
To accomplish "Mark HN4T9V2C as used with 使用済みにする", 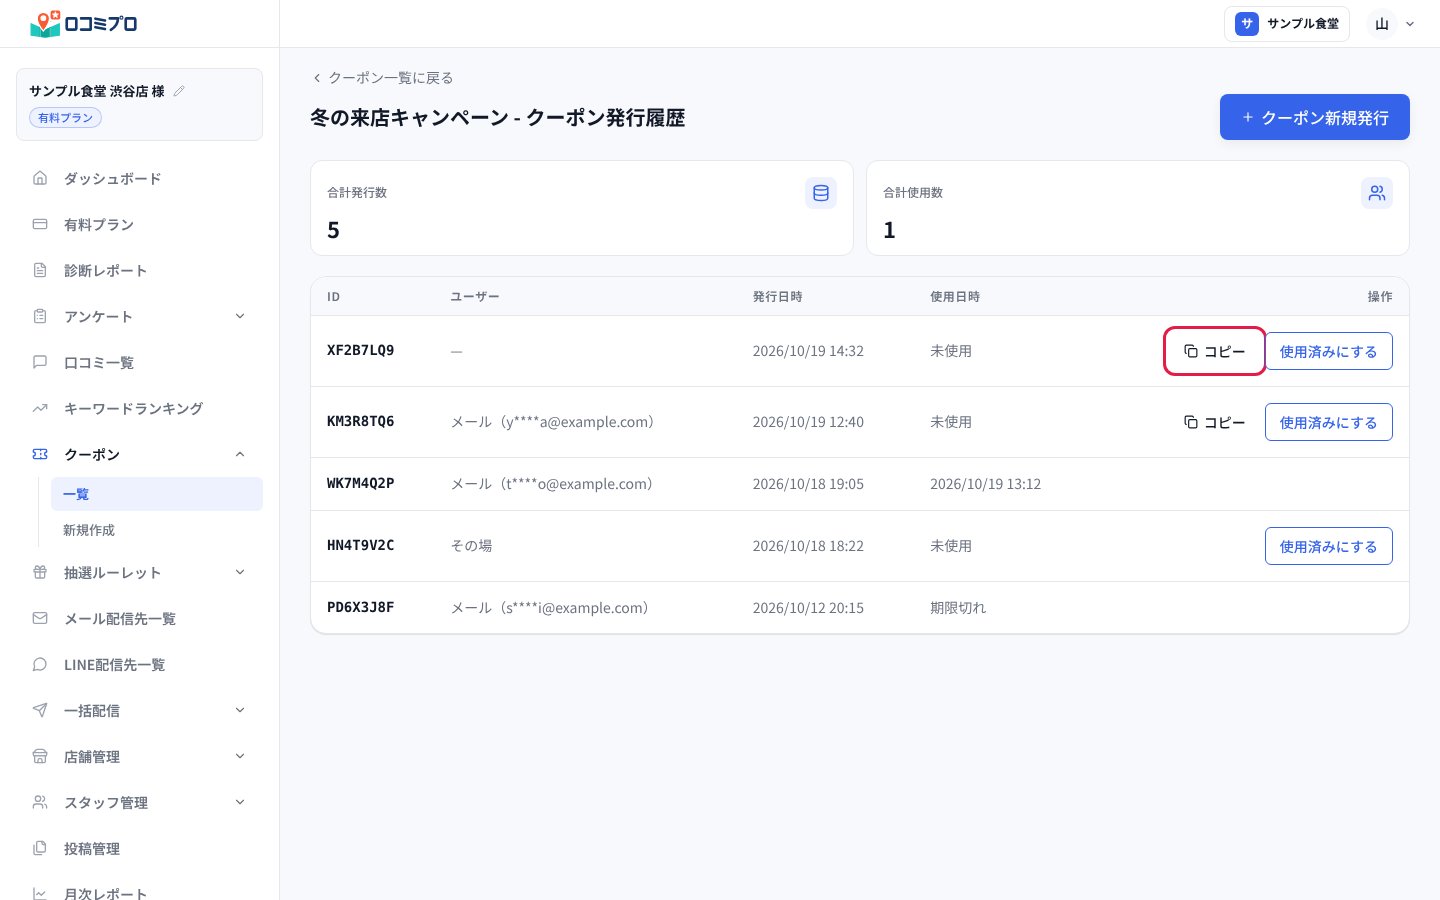I will pyautogui.click(x=1329, y=546).
